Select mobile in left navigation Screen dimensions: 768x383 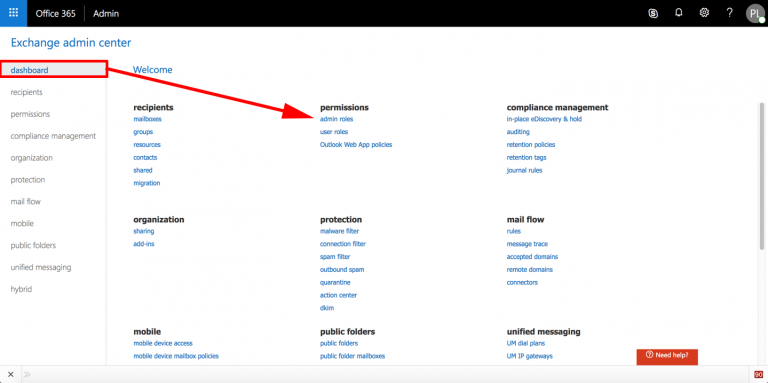22,223
